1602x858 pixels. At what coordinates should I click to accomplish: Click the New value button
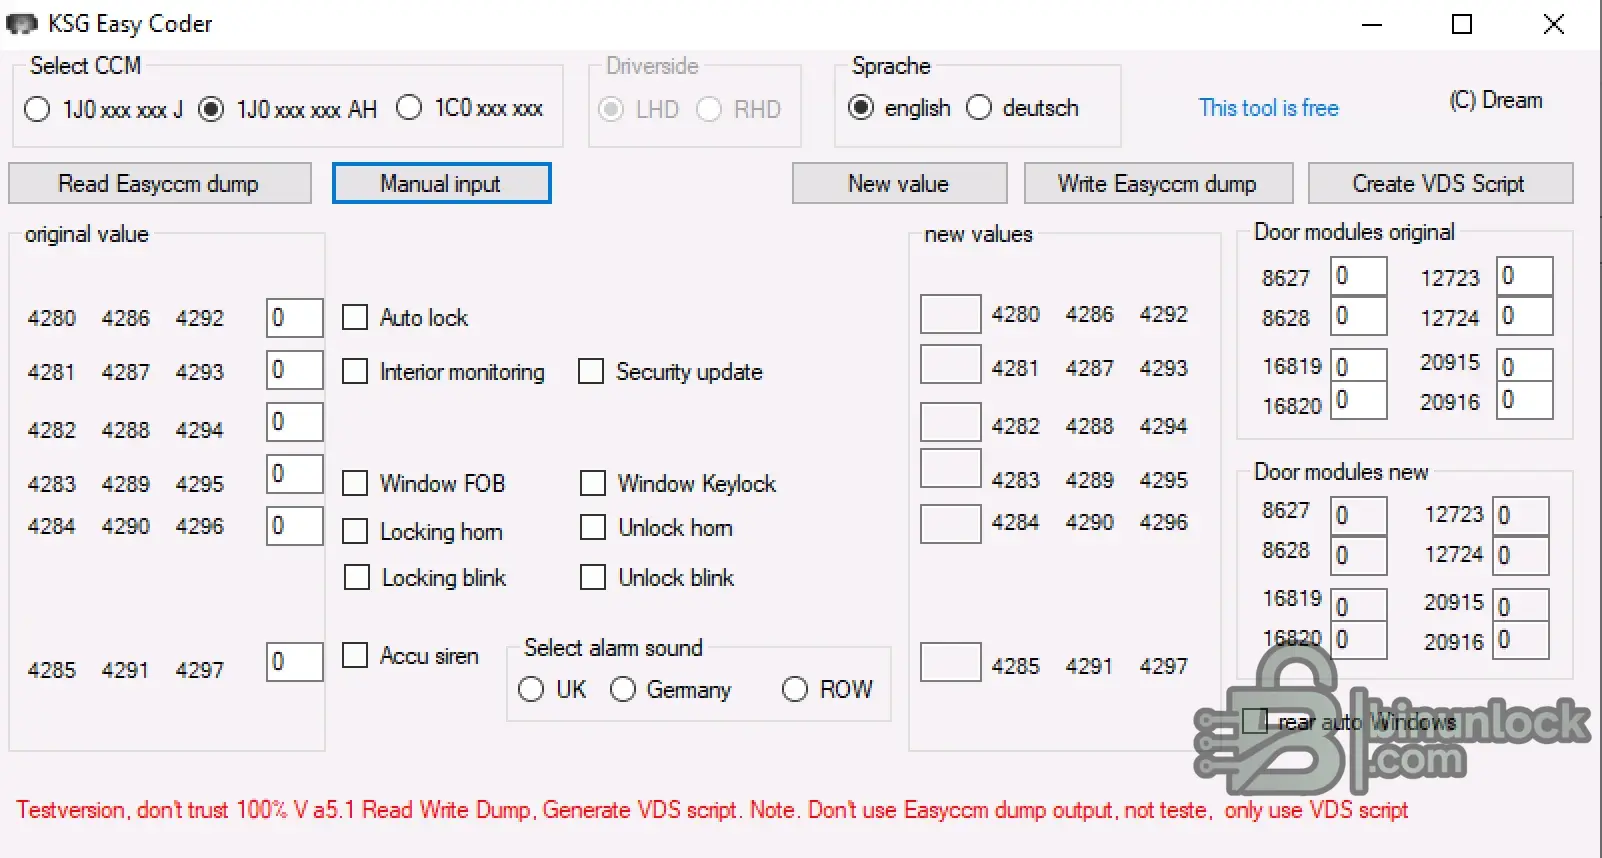pos(899,184)
